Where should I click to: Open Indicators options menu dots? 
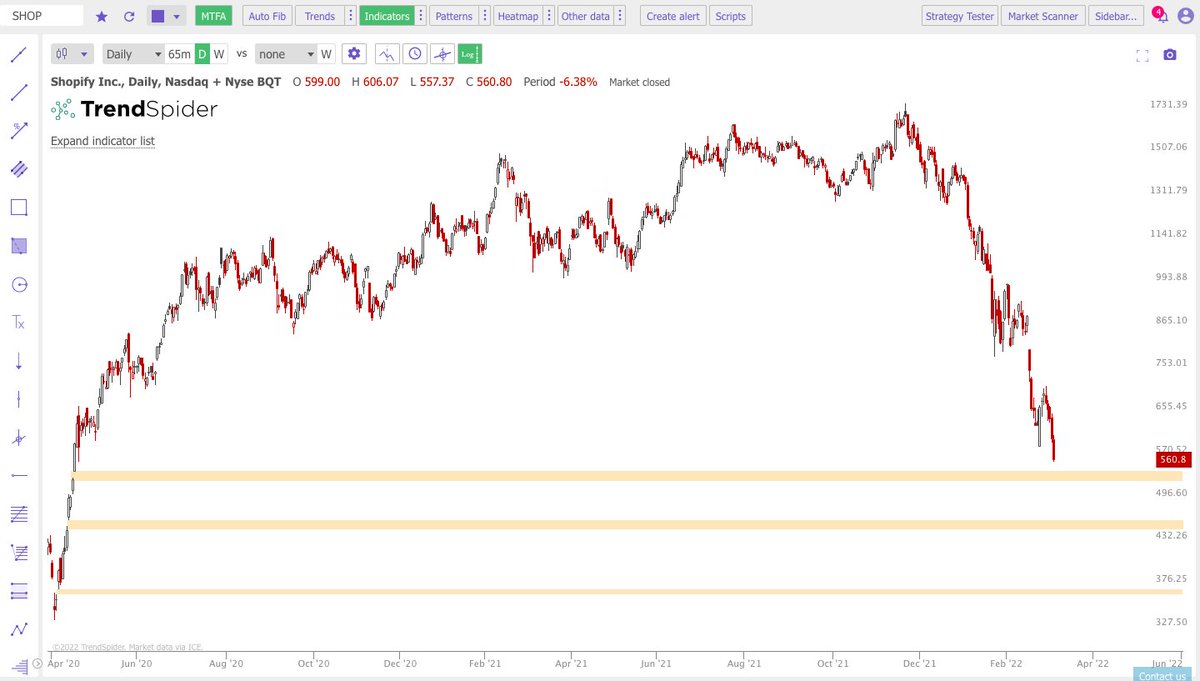(419, 17)
